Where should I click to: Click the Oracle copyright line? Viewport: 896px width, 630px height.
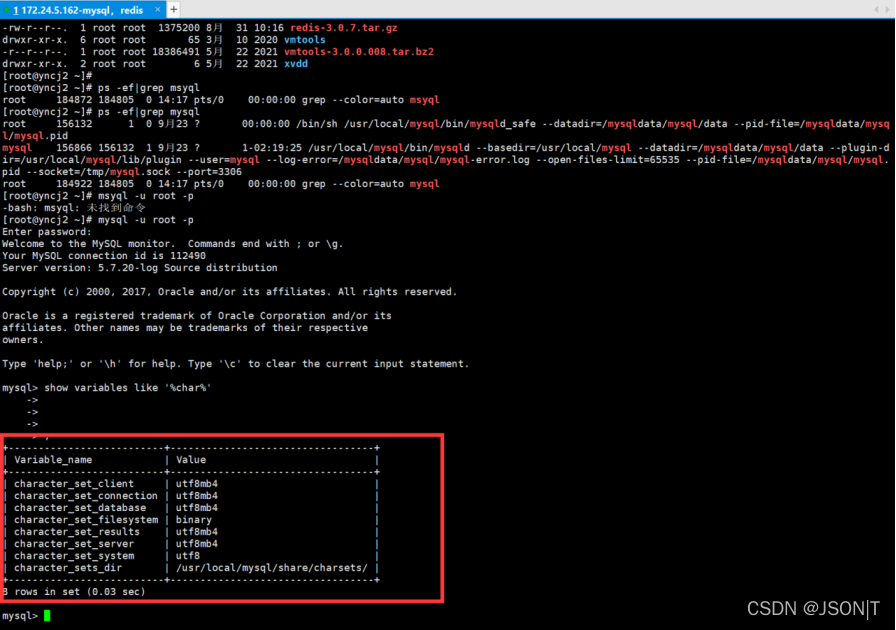click(230, 292)
